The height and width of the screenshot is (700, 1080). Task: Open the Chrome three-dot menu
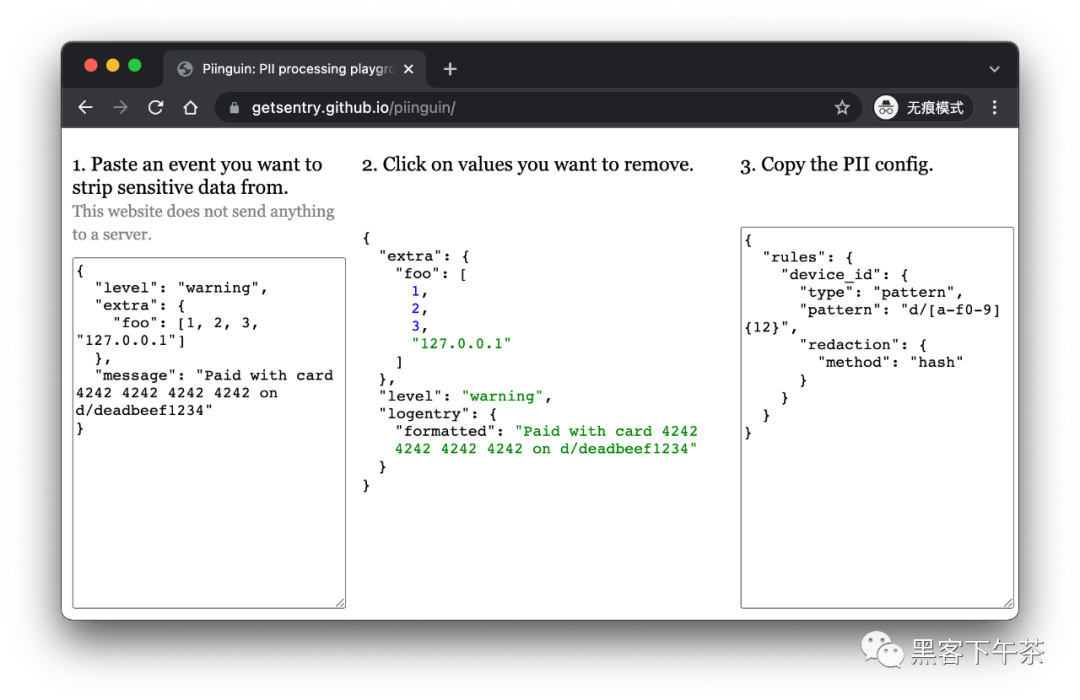pyautogui.click(x=994, y=107)
